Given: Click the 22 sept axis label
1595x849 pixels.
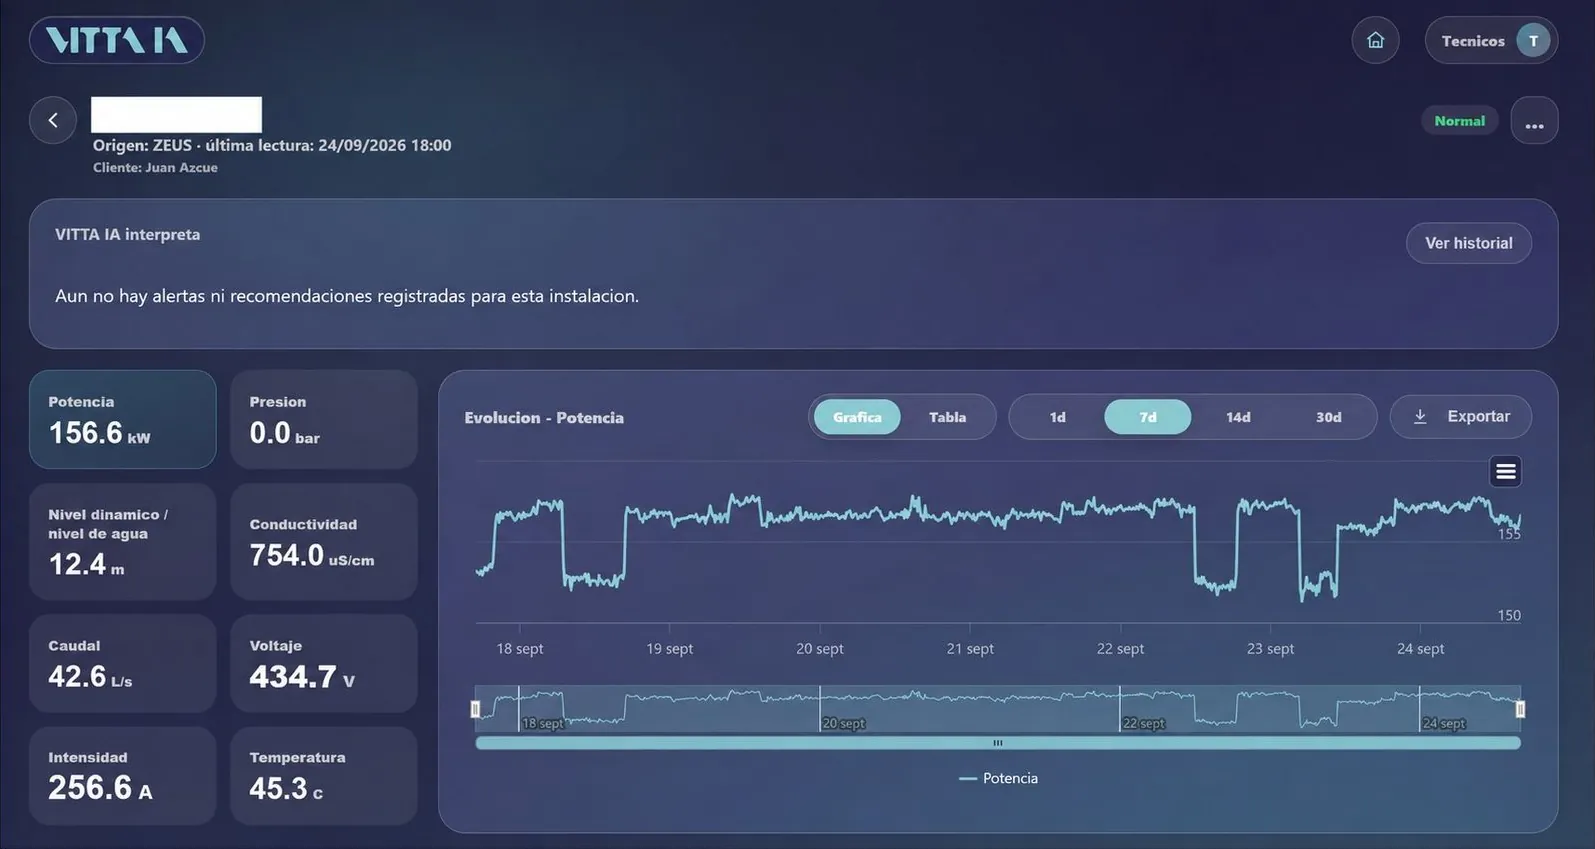Looking at the screenshot, I should tap(1120, 649).
